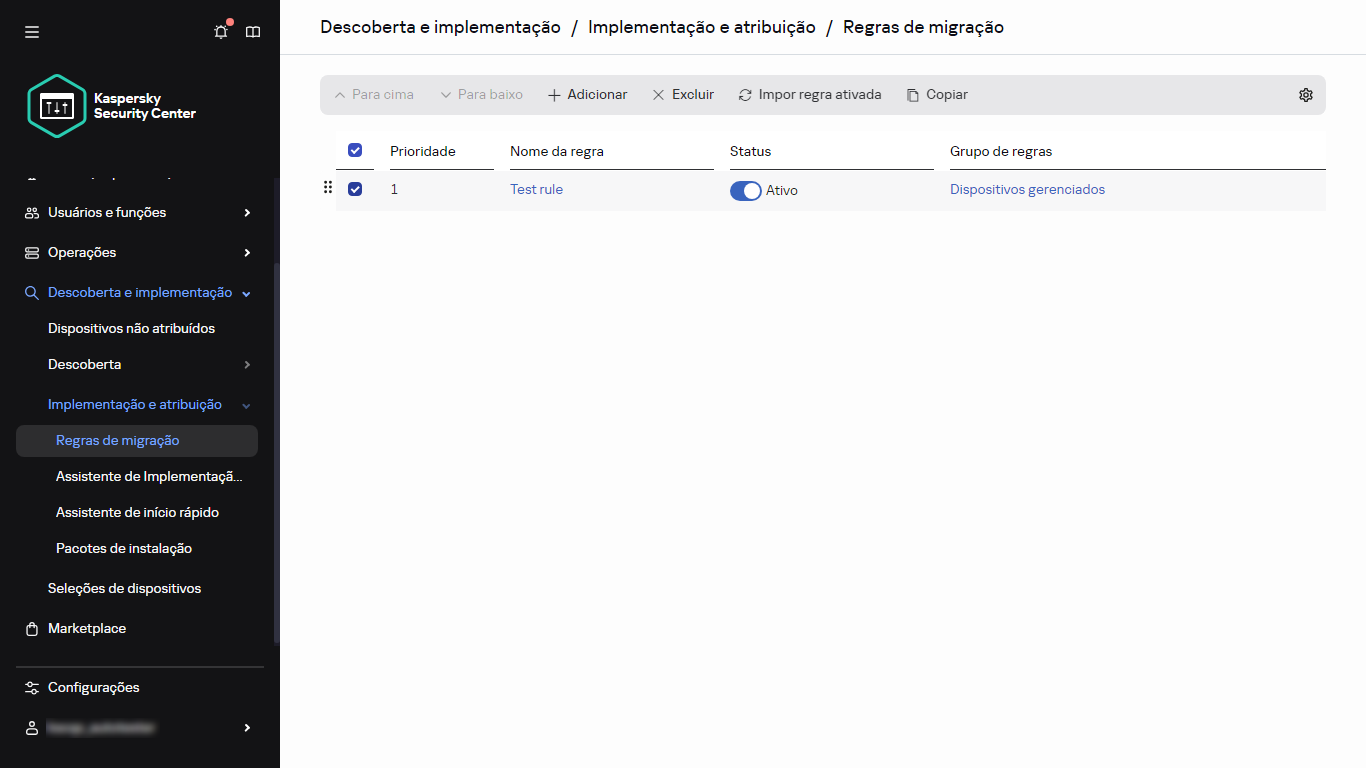The image size is (1366, 768).
Task: Open the hamburger menu icon
Action: [32, 32]
